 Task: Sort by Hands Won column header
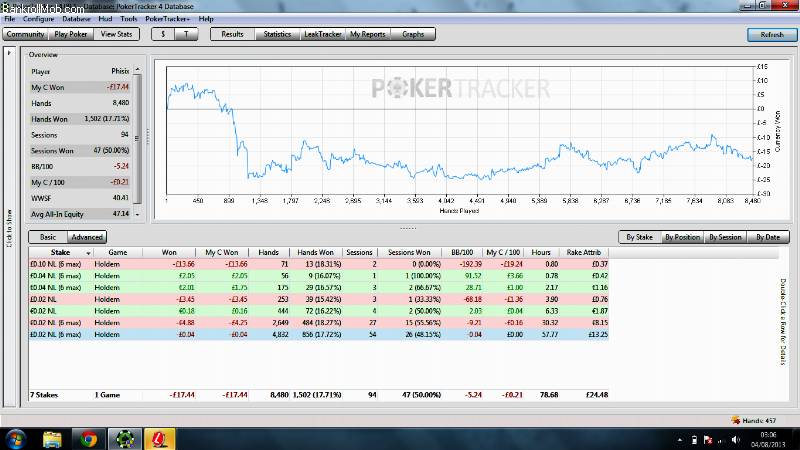click(315, 253)
